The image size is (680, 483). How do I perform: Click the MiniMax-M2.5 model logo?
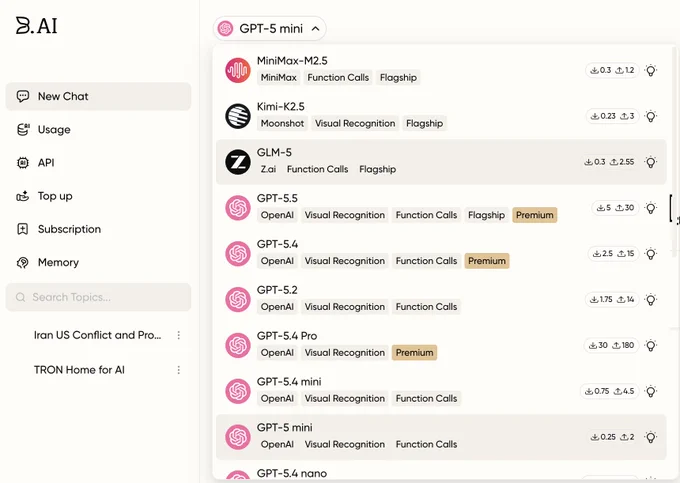[238, 70]
